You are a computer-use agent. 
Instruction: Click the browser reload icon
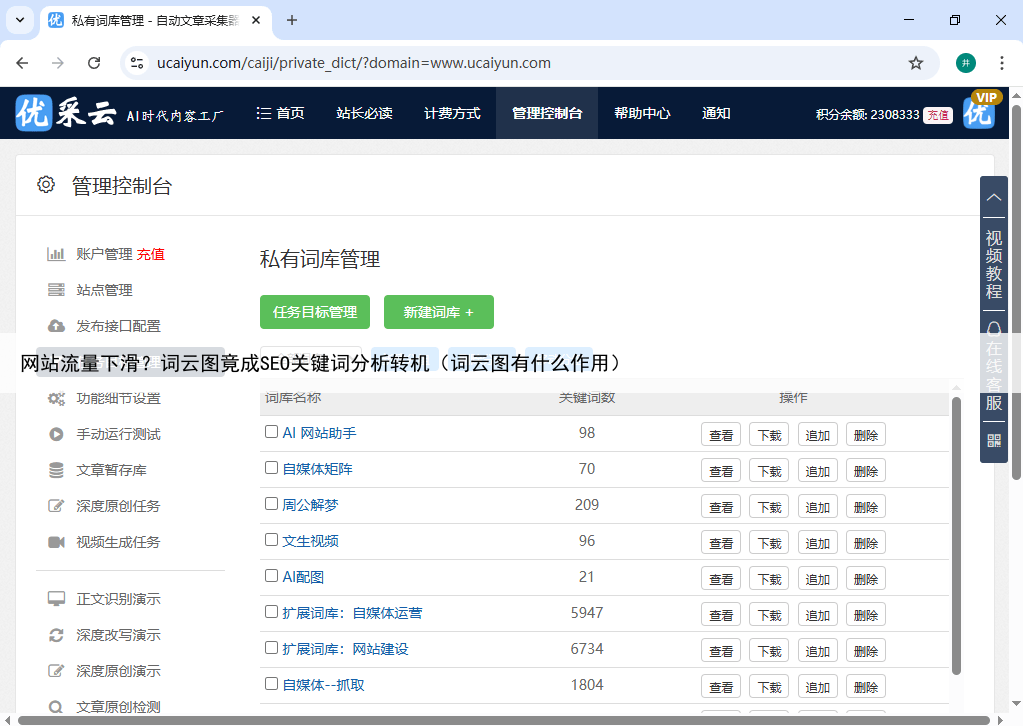(x=94, y=63)
